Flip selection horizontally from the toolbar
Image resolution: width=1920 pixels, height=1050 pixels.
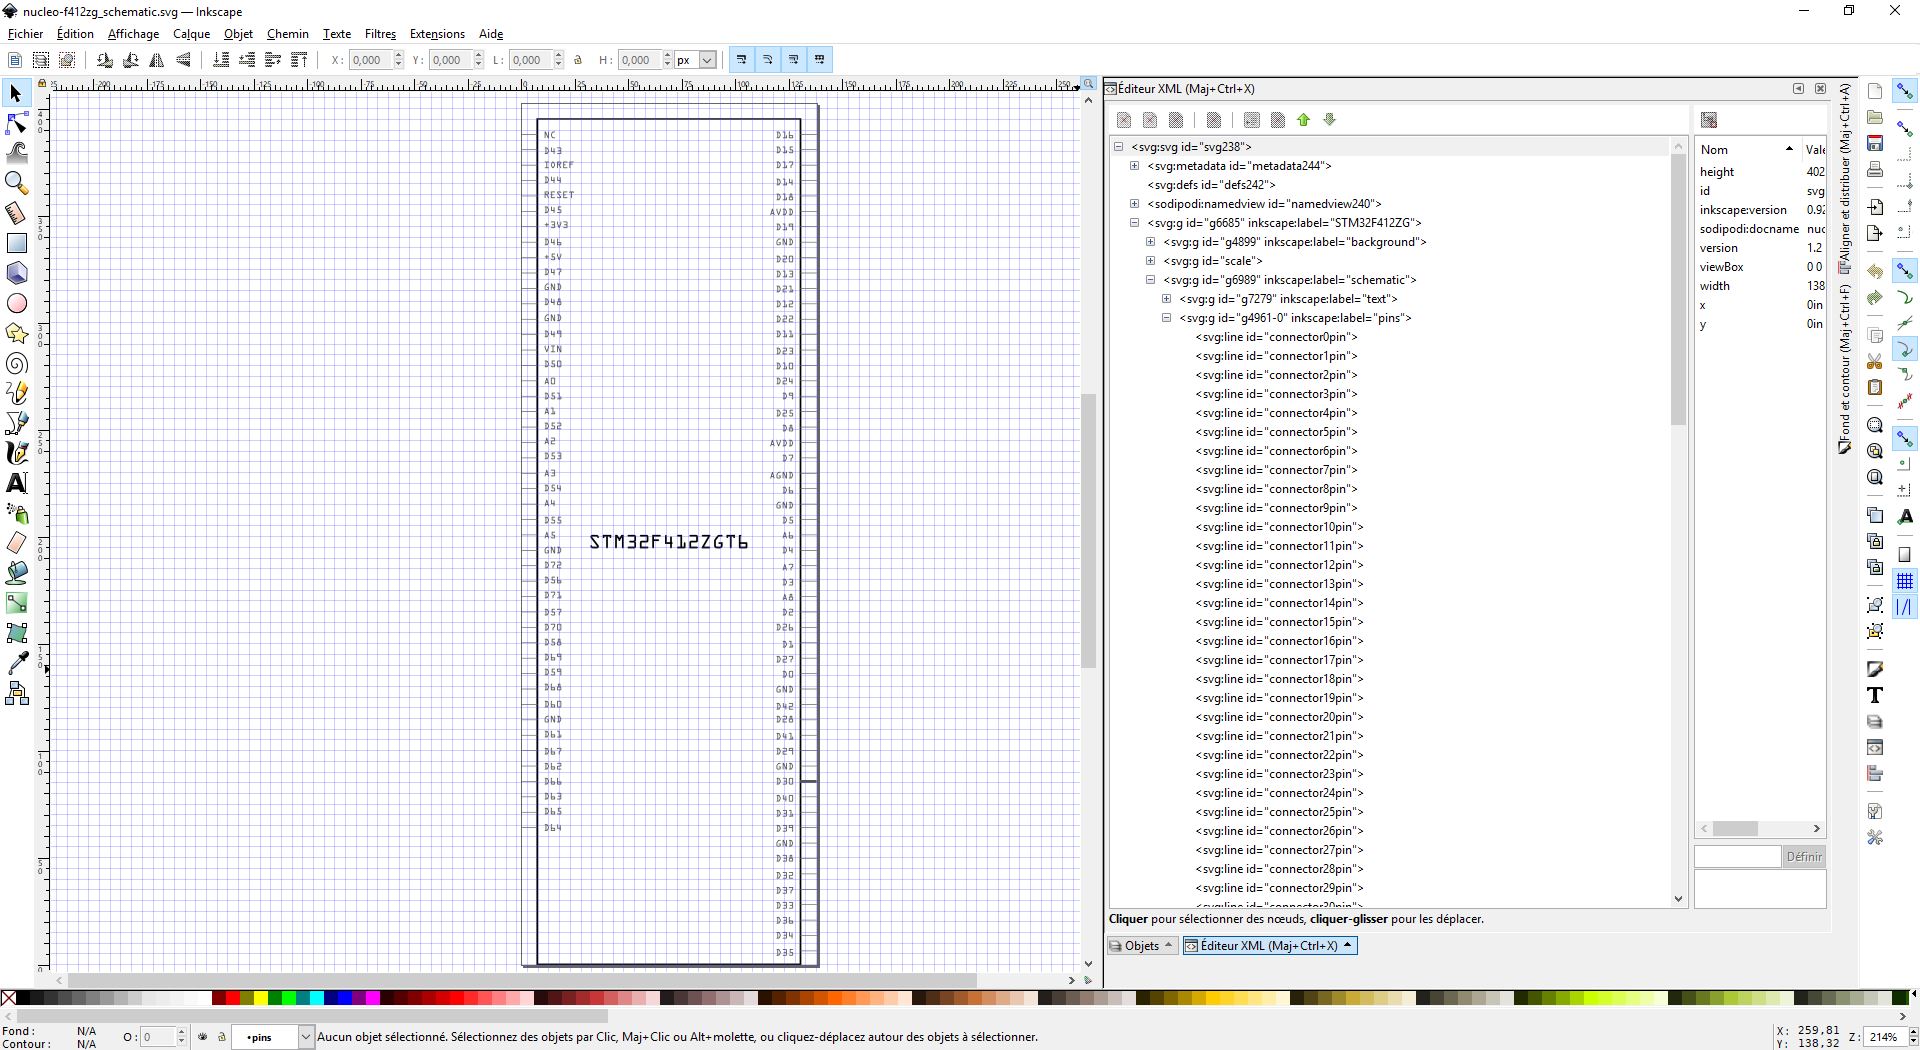coord(157,60)
